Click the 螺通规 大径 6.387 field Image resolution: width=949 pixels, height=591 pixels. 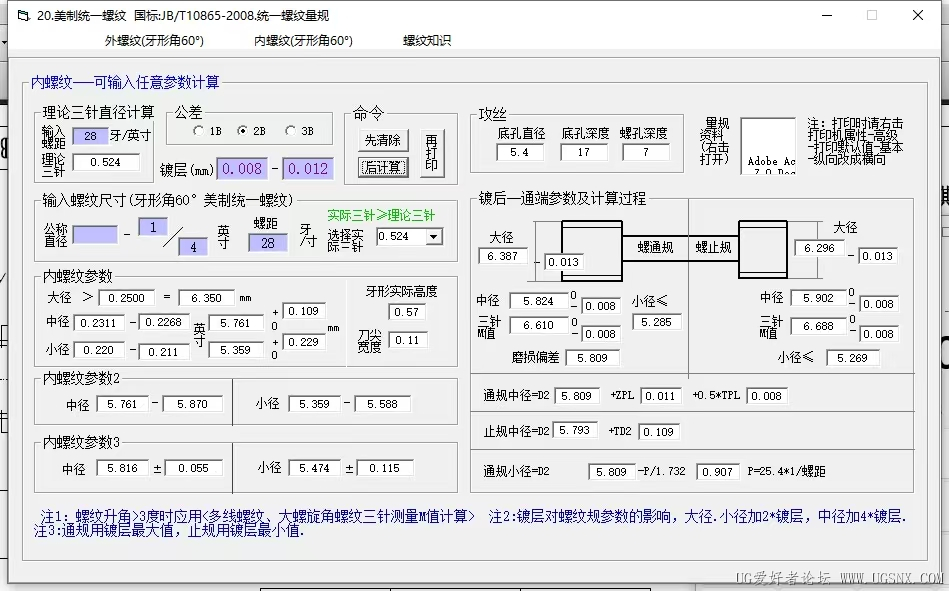[x=503, y=256]
